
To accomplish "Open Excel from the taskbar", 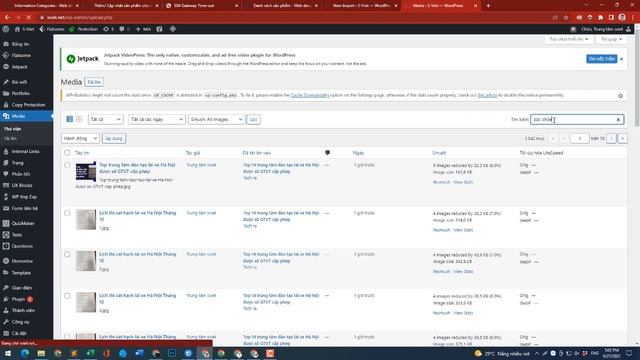I will (x=90, y=353).
